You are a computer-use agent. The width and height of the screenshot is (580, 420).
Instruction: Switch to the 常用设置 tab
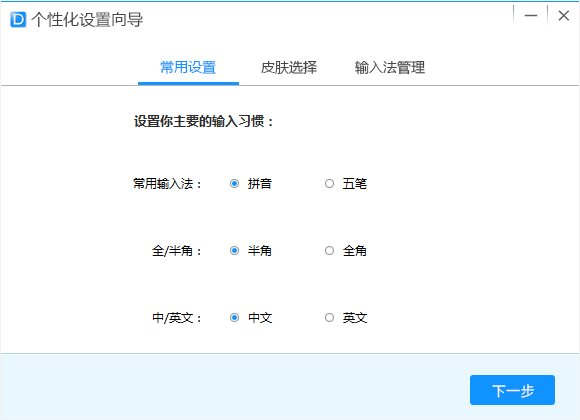point(188,68)
